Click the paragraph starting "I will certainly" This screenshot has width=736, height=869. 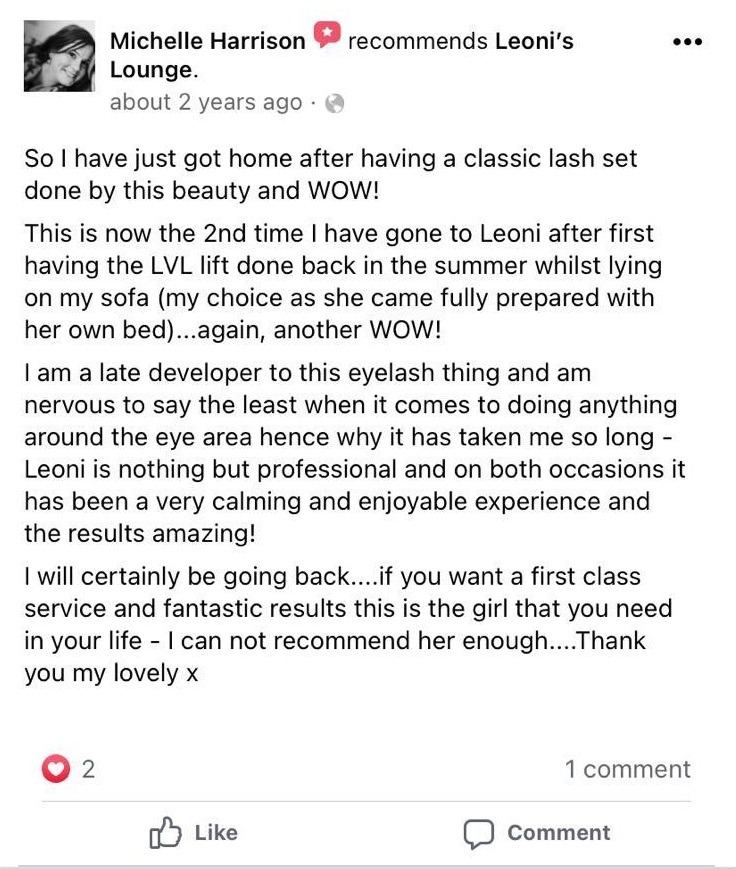[x=345, y=625]
